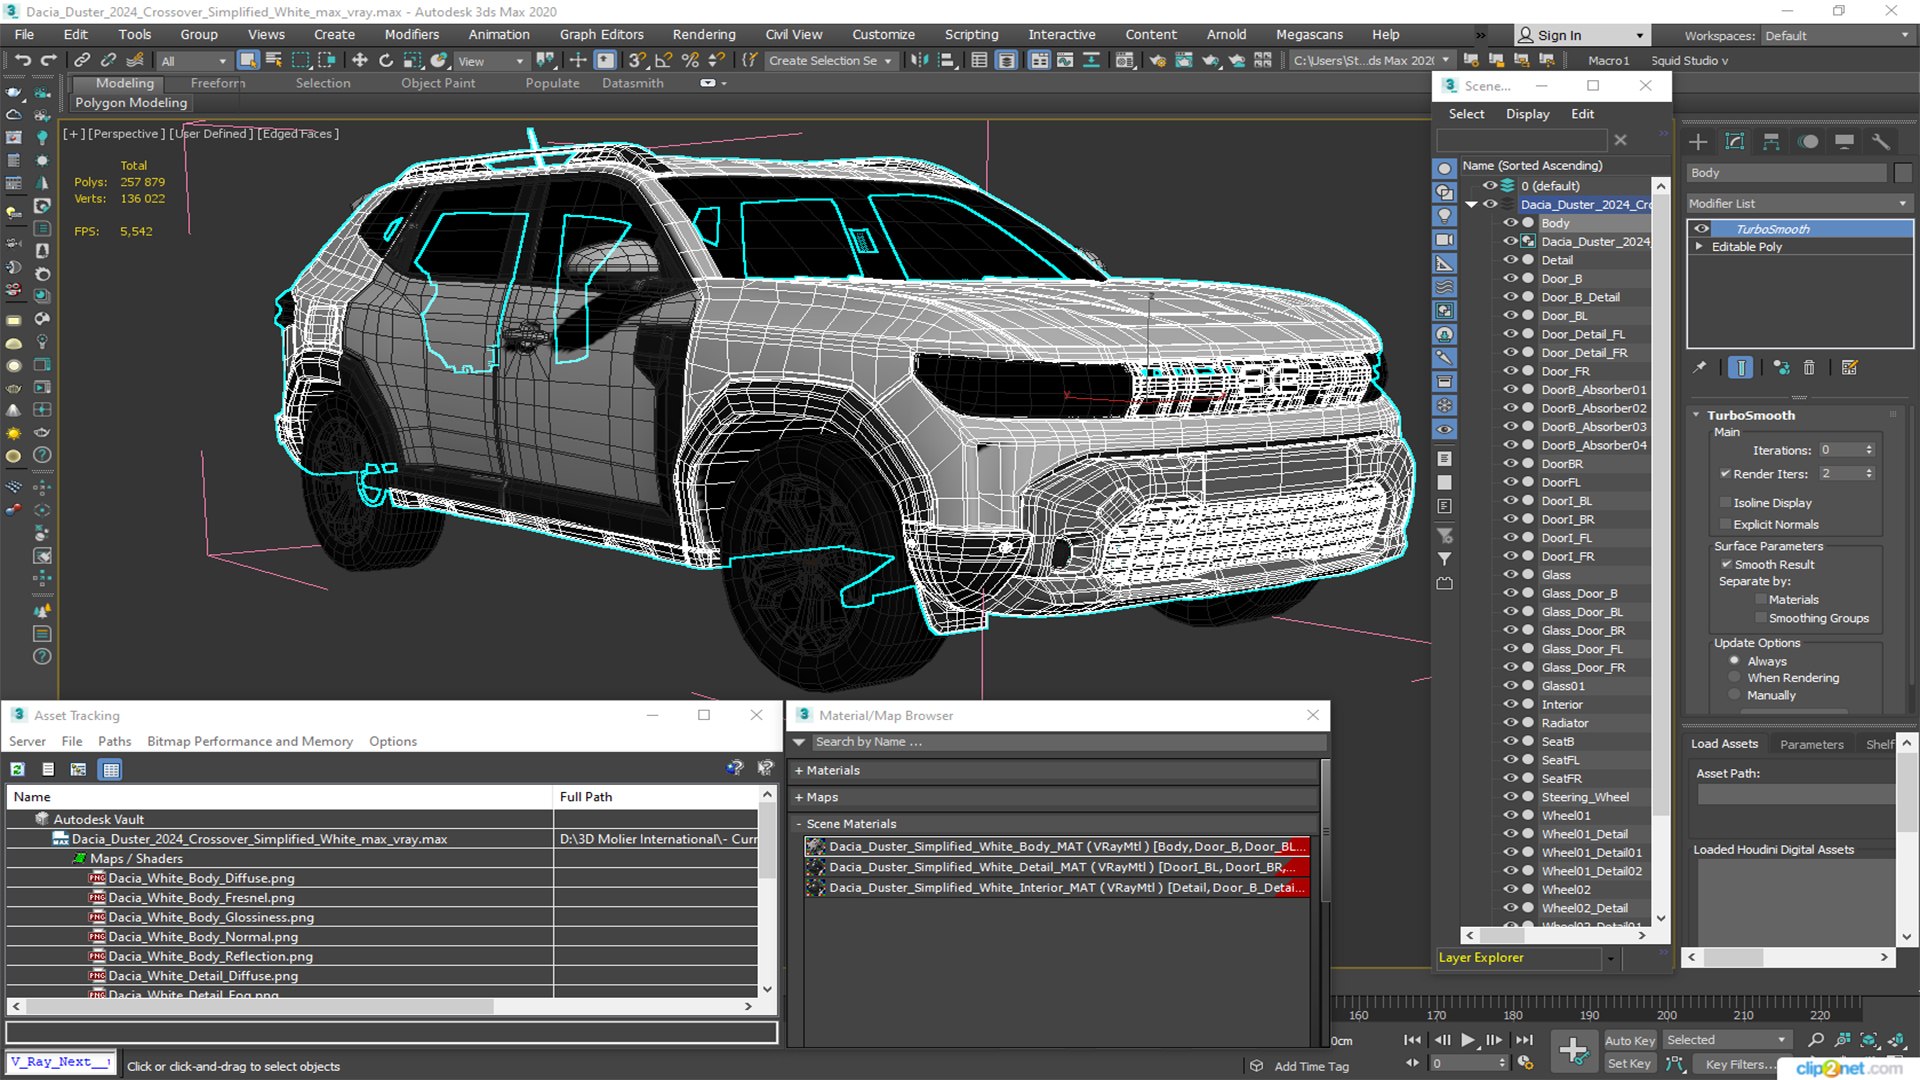
Task: Open the Modify command panel tab
Action: point(1735,142)
